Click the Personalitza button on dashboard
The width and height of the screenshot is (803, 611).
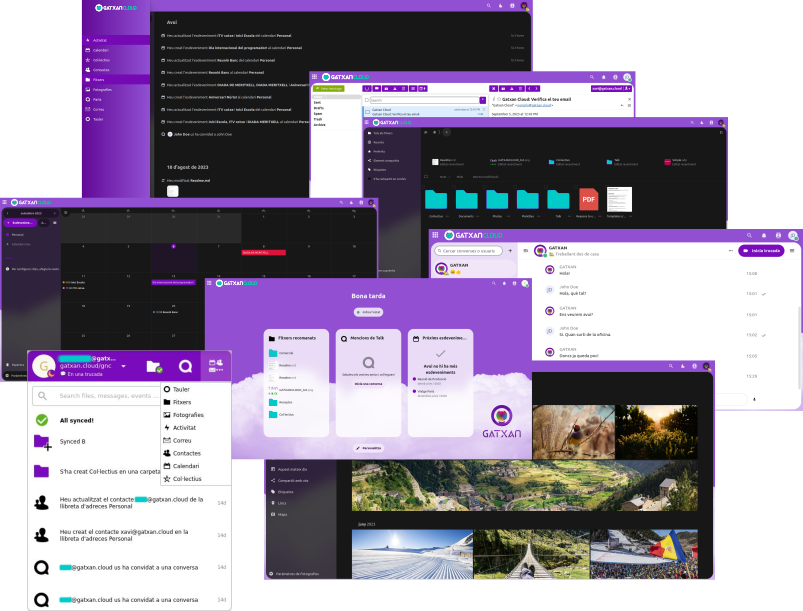pos(369,448)
